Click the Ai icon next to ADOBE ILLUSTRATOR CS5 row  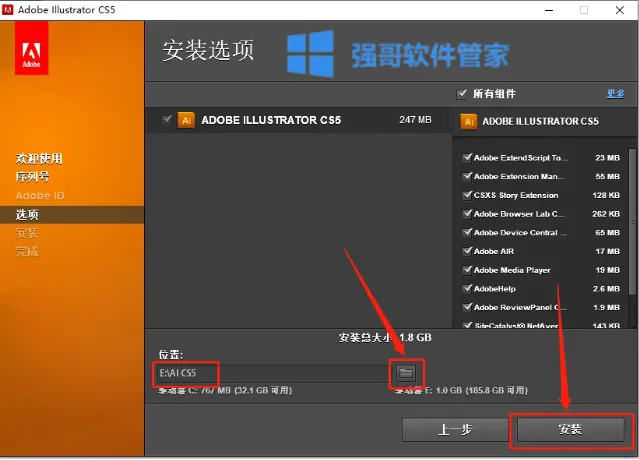(x=186, y=120)
